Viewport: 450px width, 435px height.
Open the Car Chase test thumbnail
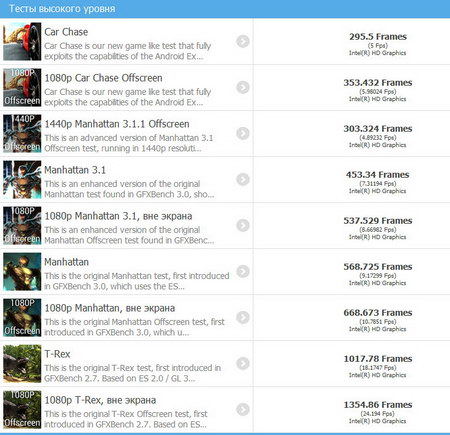(22, 41)
